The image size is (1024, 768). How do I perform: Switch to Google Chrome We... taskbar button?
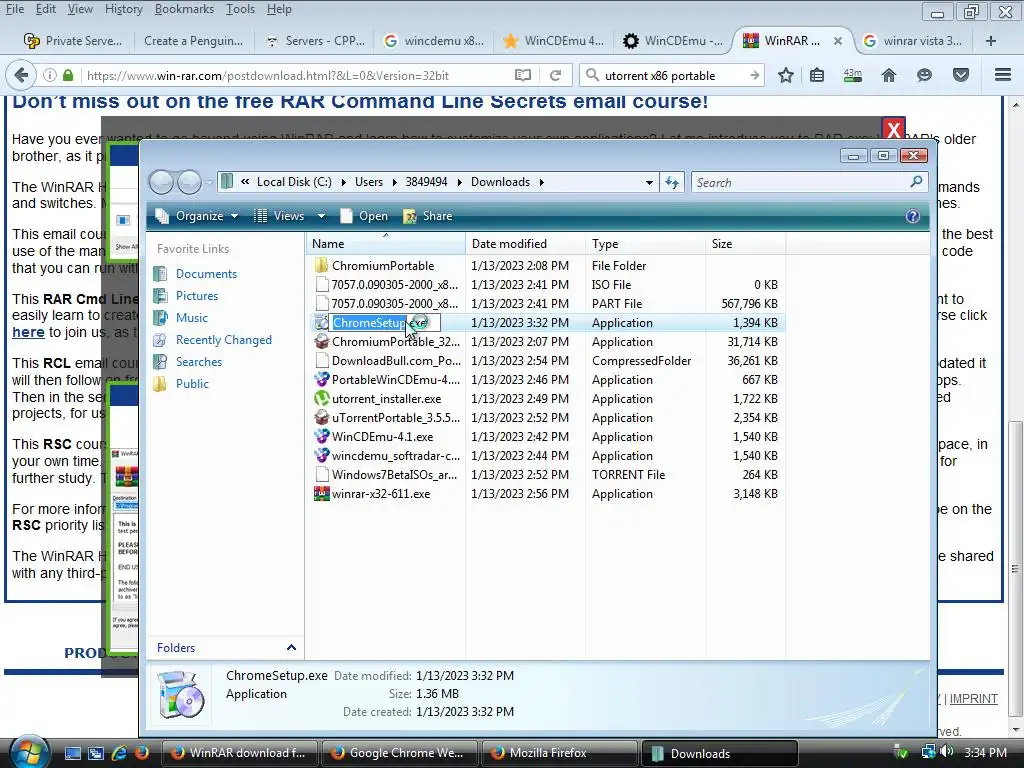tap(399, 753)
